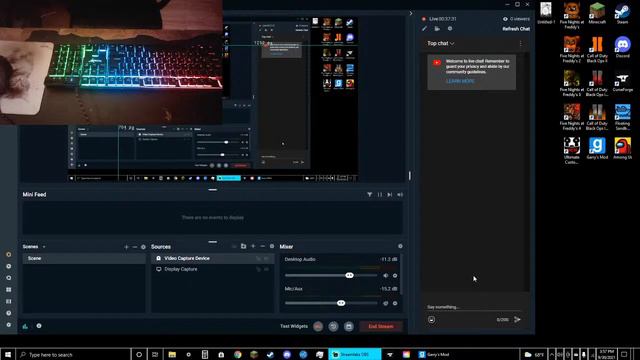Click End Stream button
The width and height of the screenshot is (640, 360).
coord(381,327)
